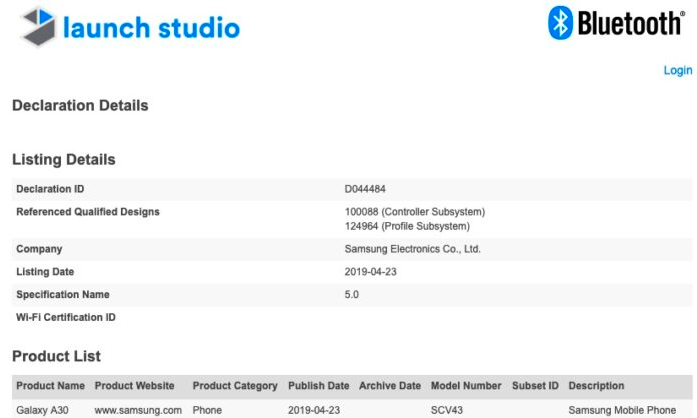The width and height of the screenshot is (697, 418).
Task: Click the Model Number column header
Action: tap(465, 386)
